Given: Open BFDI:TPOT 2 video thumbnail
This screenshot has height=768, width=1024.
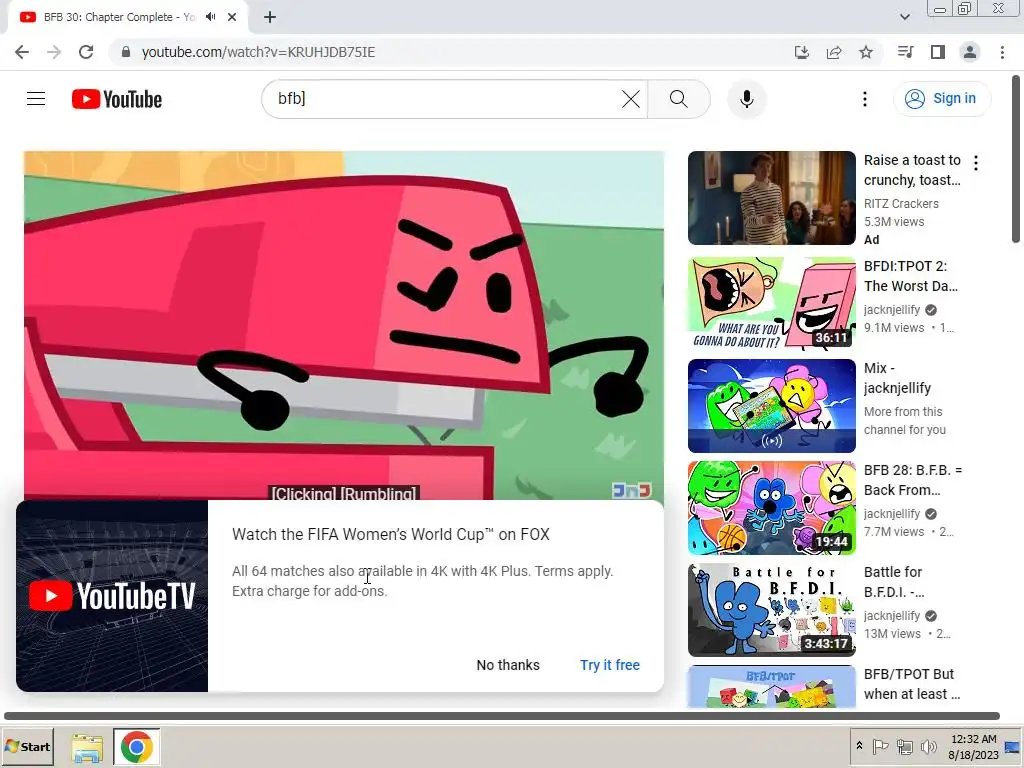Looking at the screenshot, I should click(x=771, y=304).
